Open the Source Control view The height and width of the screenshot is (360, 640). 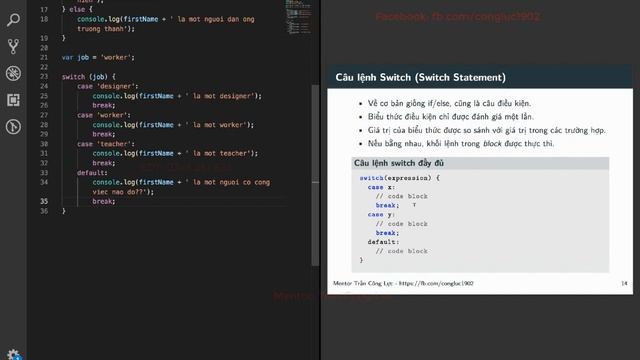click(13, 47)
